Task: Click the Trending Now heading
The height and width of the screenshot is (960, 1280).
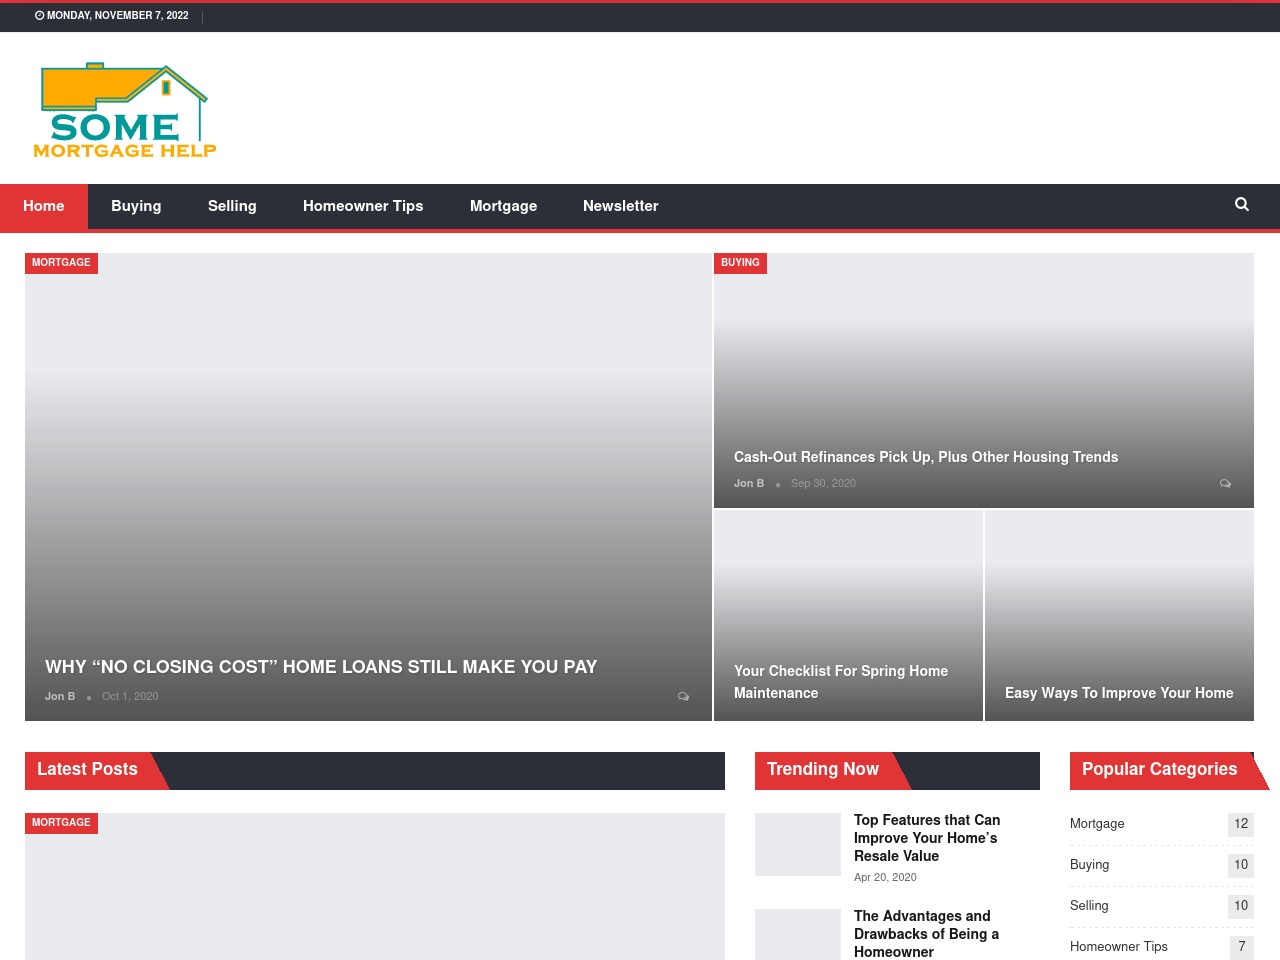Action: pos(823,769)
